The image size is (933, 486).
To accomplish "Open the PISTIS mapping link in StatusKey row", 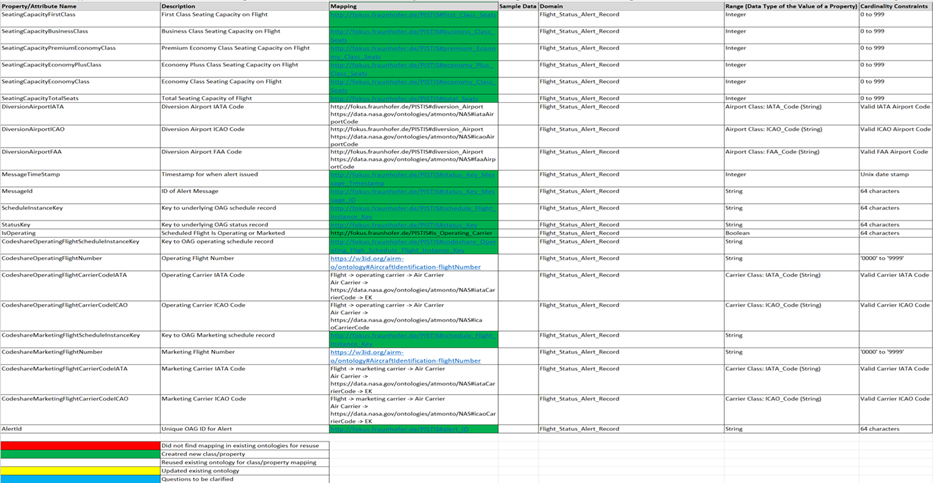I will click(403, 225).
